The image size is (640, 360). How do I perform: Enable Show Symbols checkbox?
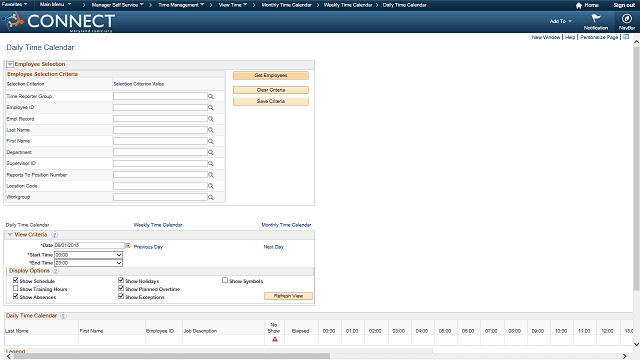(225, 280)
